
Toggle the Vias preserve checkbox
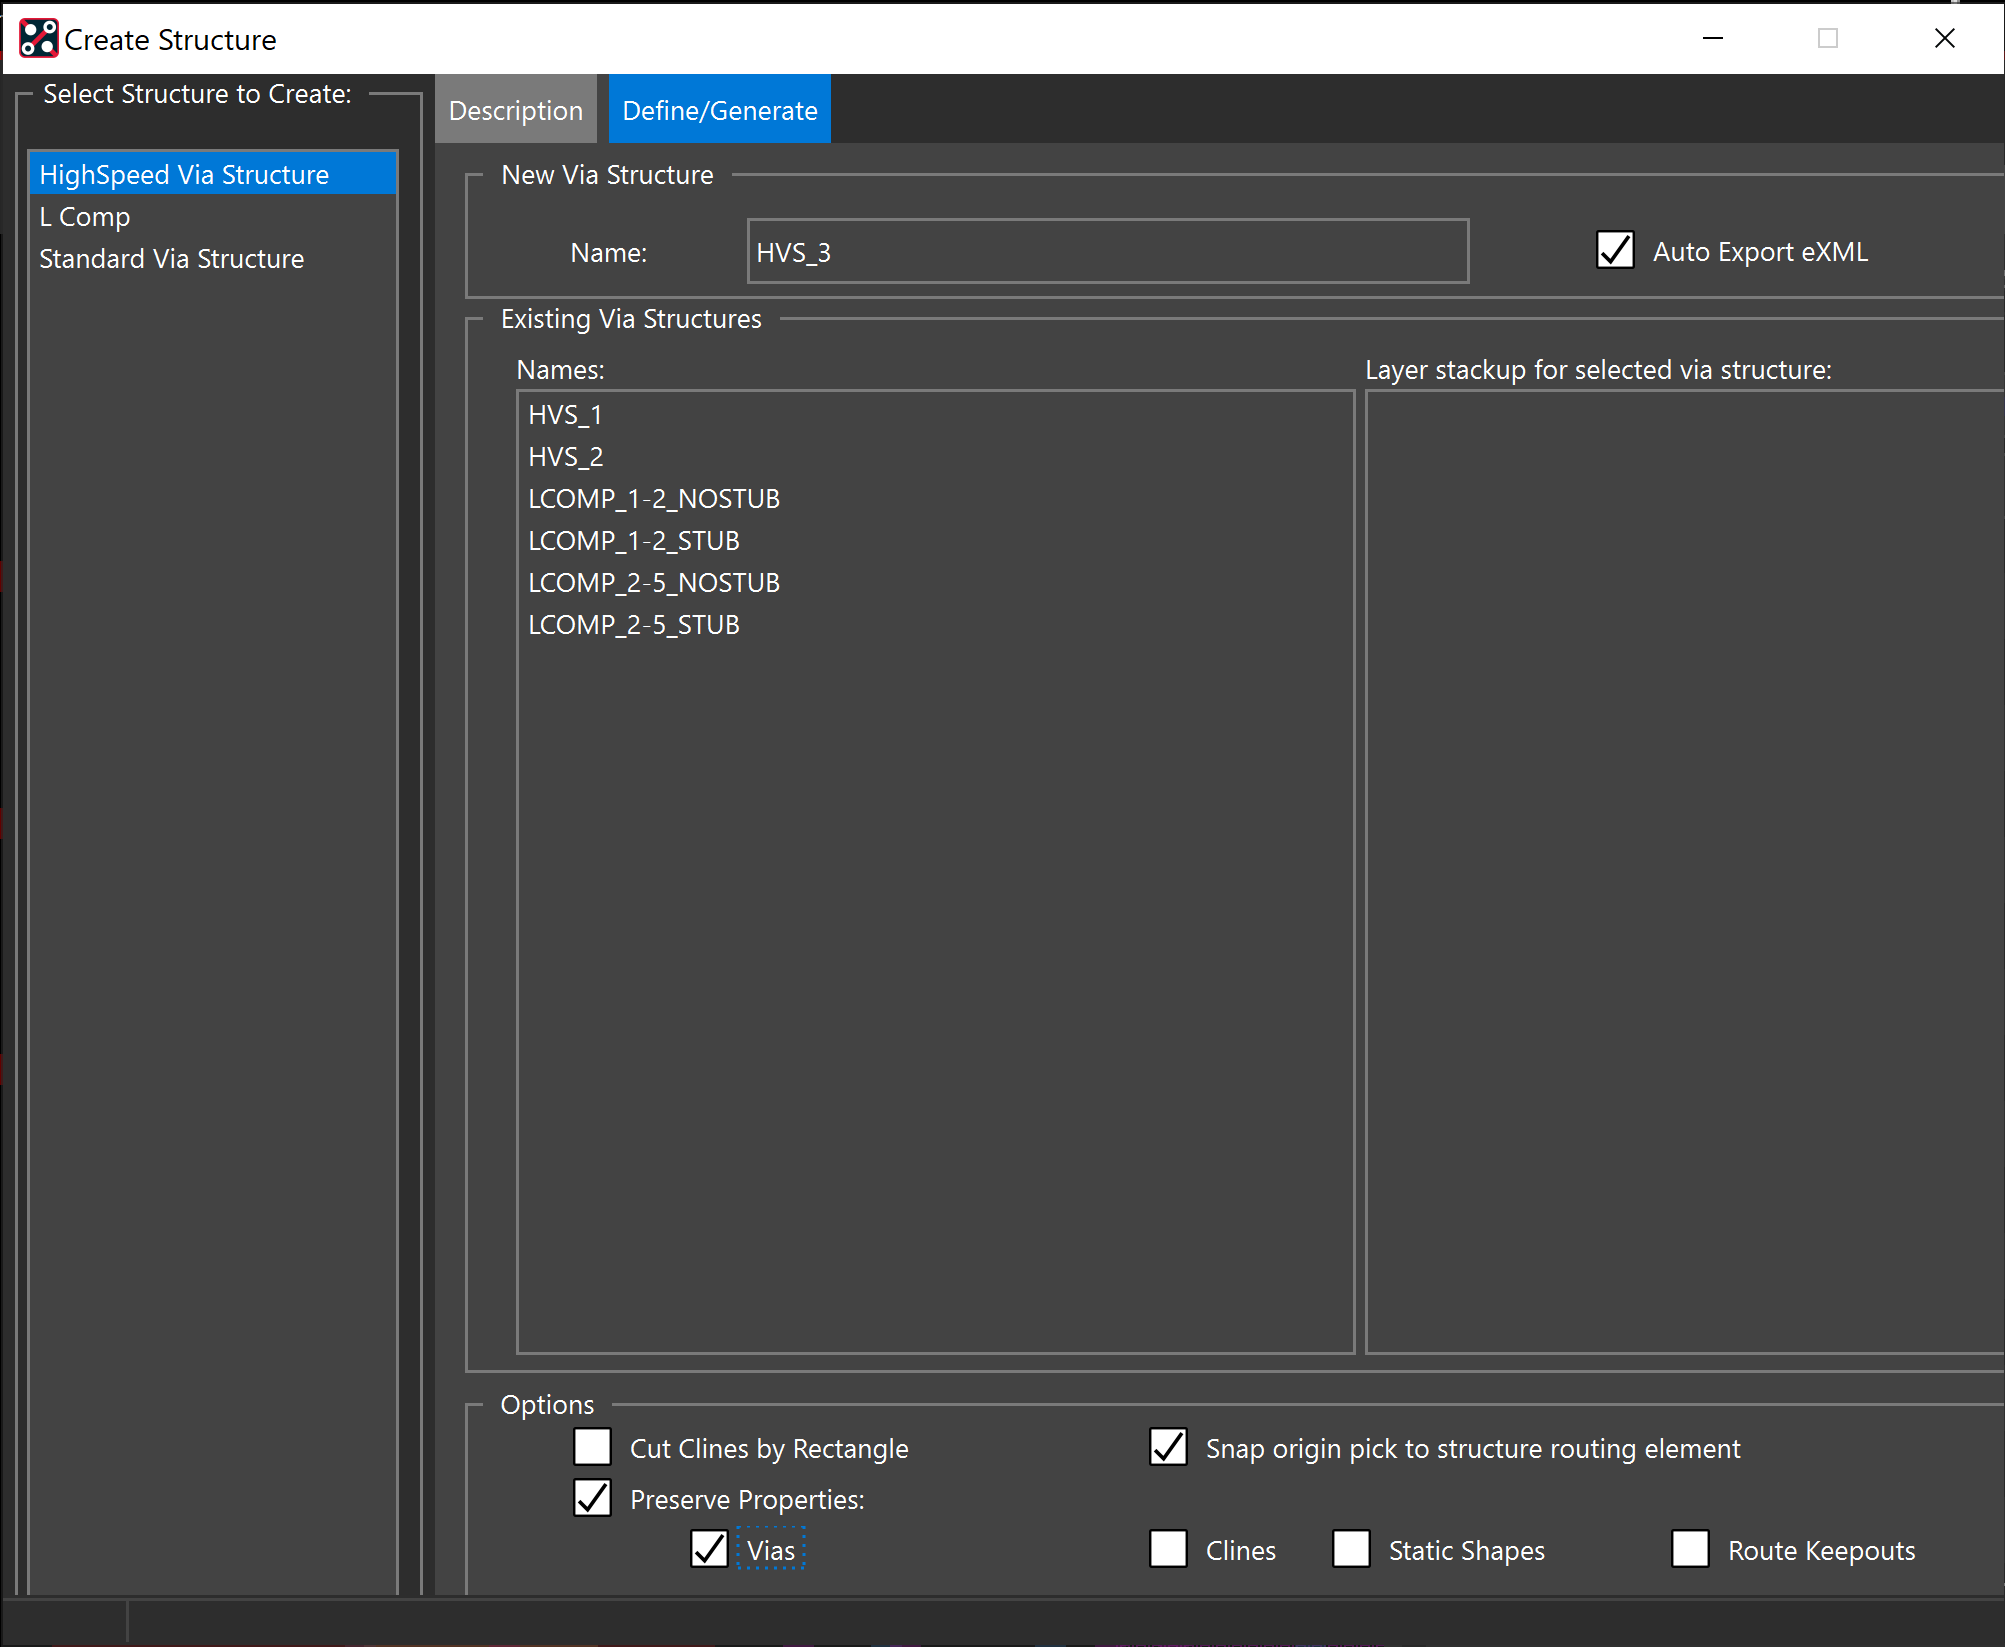(709, 1549)
